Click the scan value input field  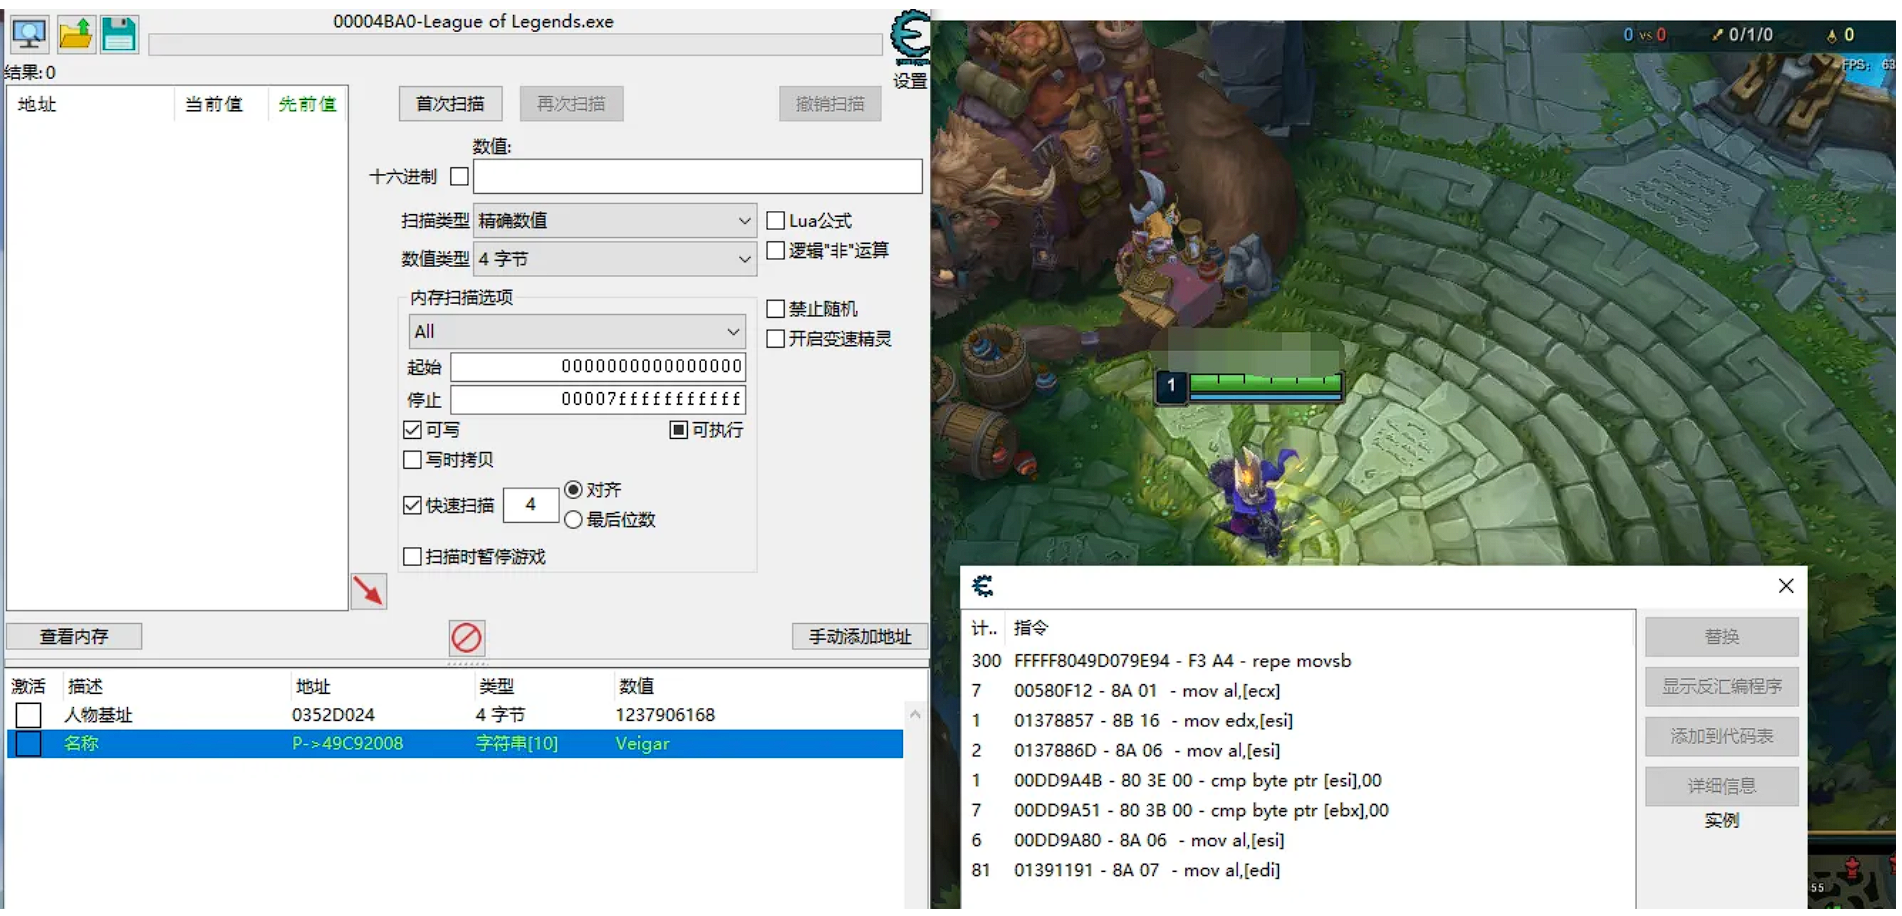(697, 177)
